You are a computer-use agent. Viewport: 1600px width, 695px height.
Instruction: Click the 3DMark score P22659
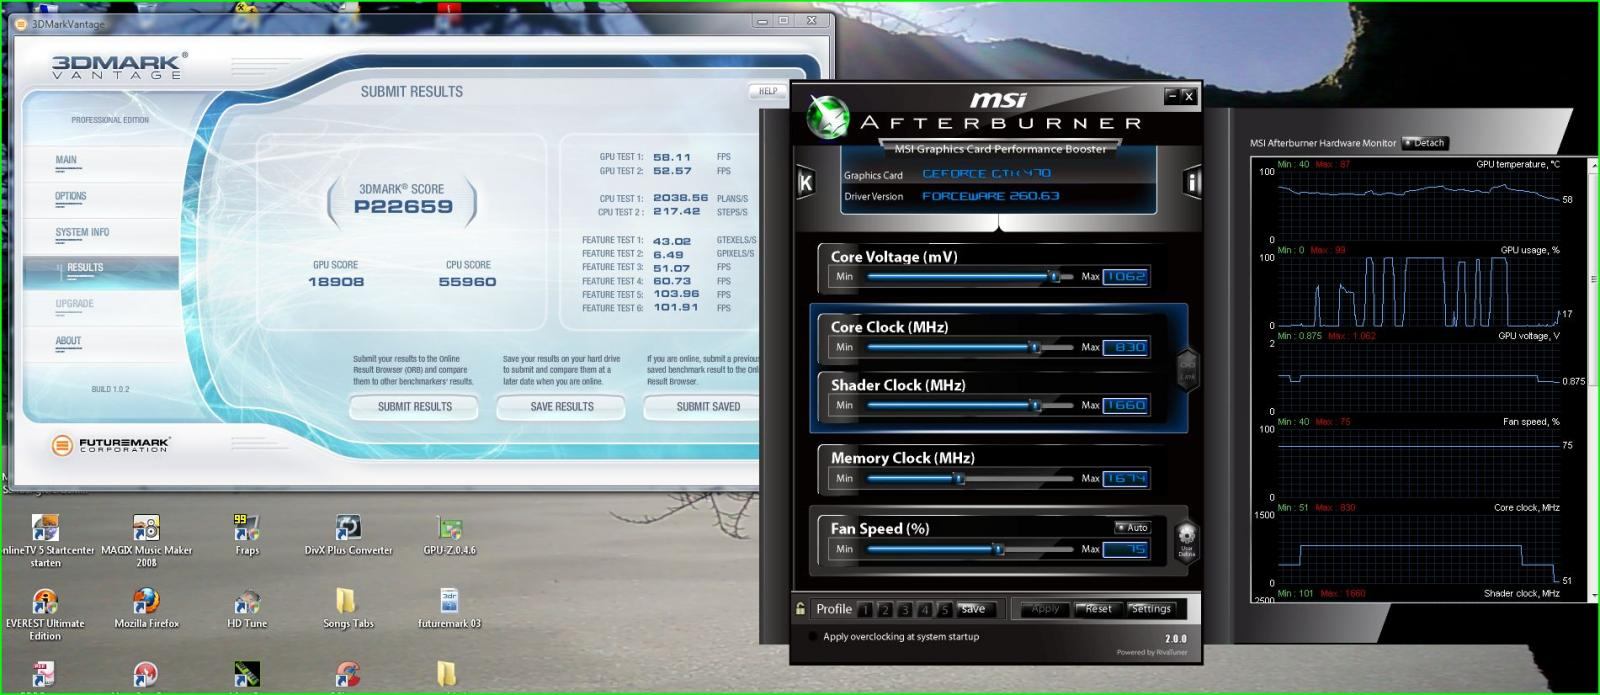click(403, 207)
